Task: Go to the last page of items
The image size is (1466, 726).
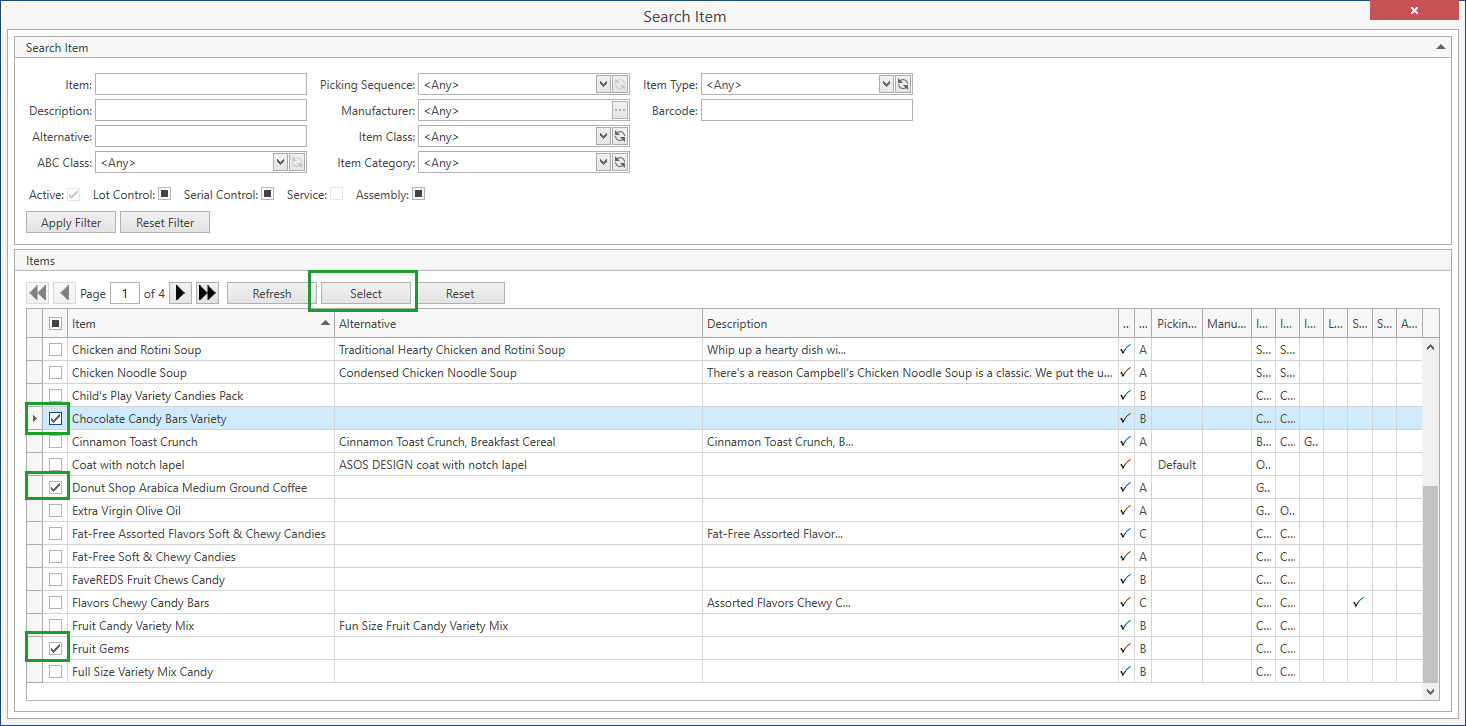Action: (x=206, y=292)
